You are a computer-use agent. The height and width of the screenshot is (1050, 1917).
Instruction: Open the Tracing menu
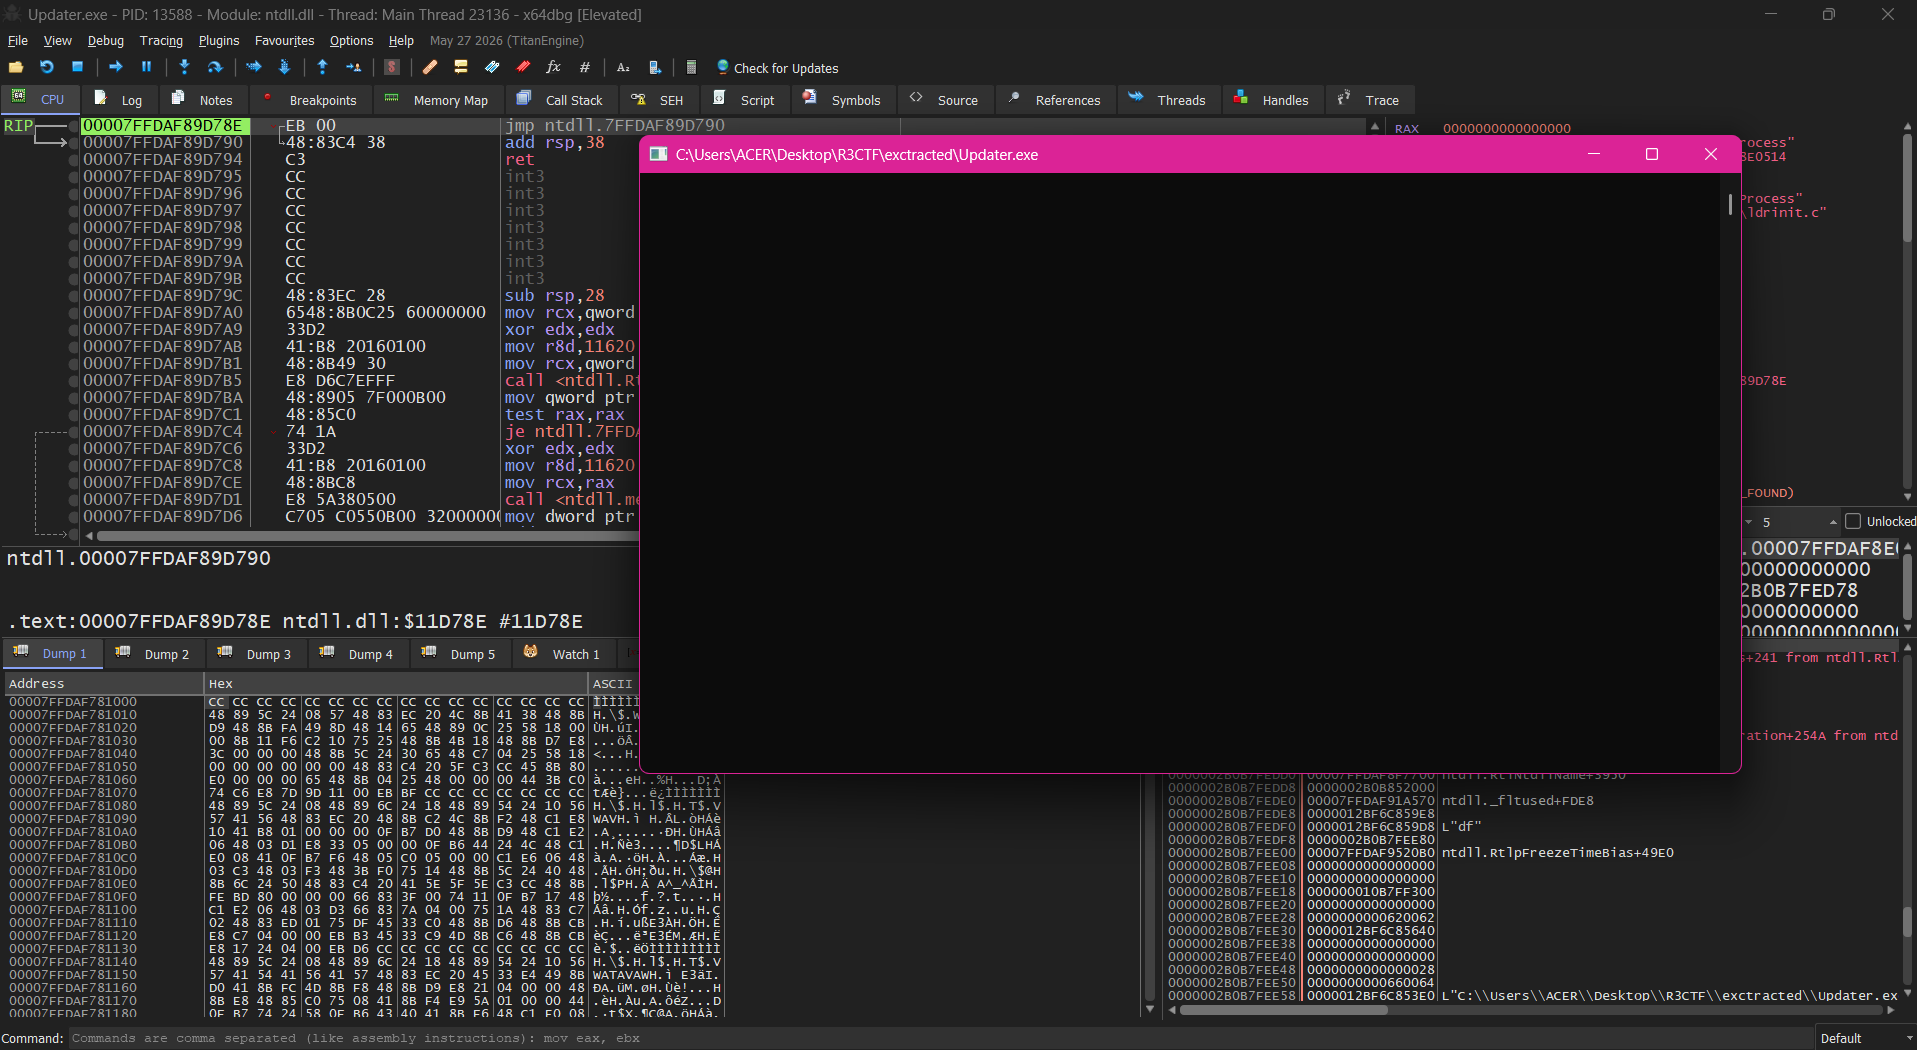point(161,41)
